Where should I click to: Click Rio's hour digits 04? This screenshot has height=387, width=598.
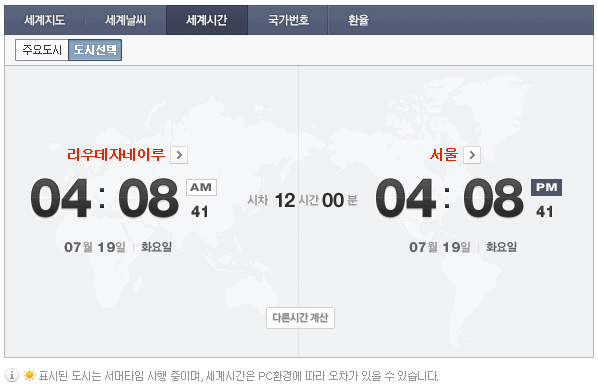[61, 198]
